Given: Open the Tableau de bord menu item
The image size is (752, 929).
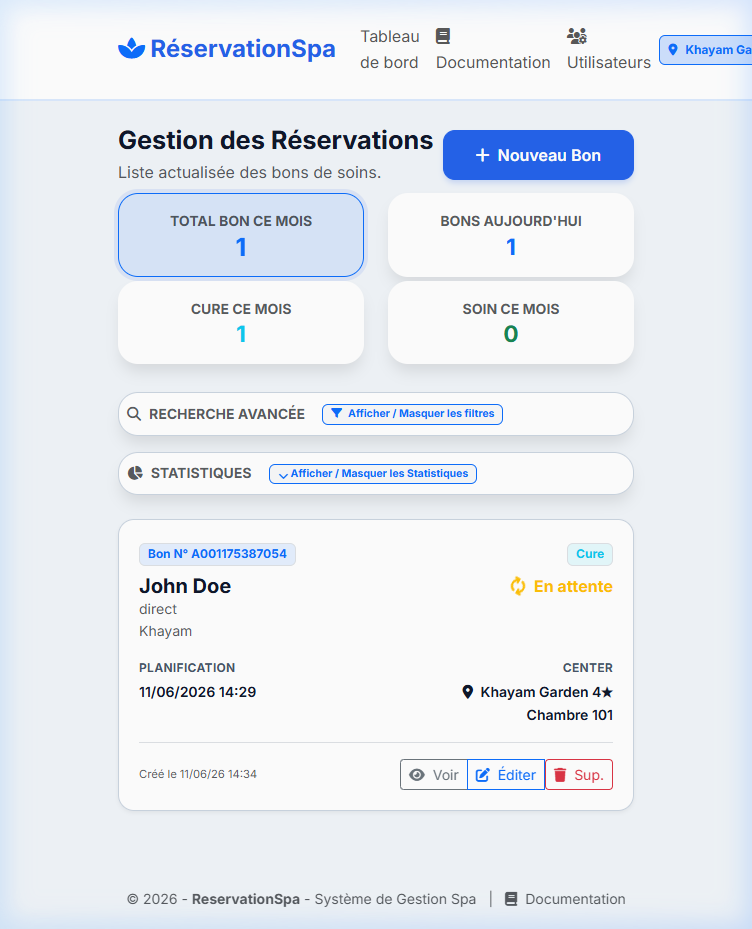Looking at the screenshot, I should (x=389, y=49).
